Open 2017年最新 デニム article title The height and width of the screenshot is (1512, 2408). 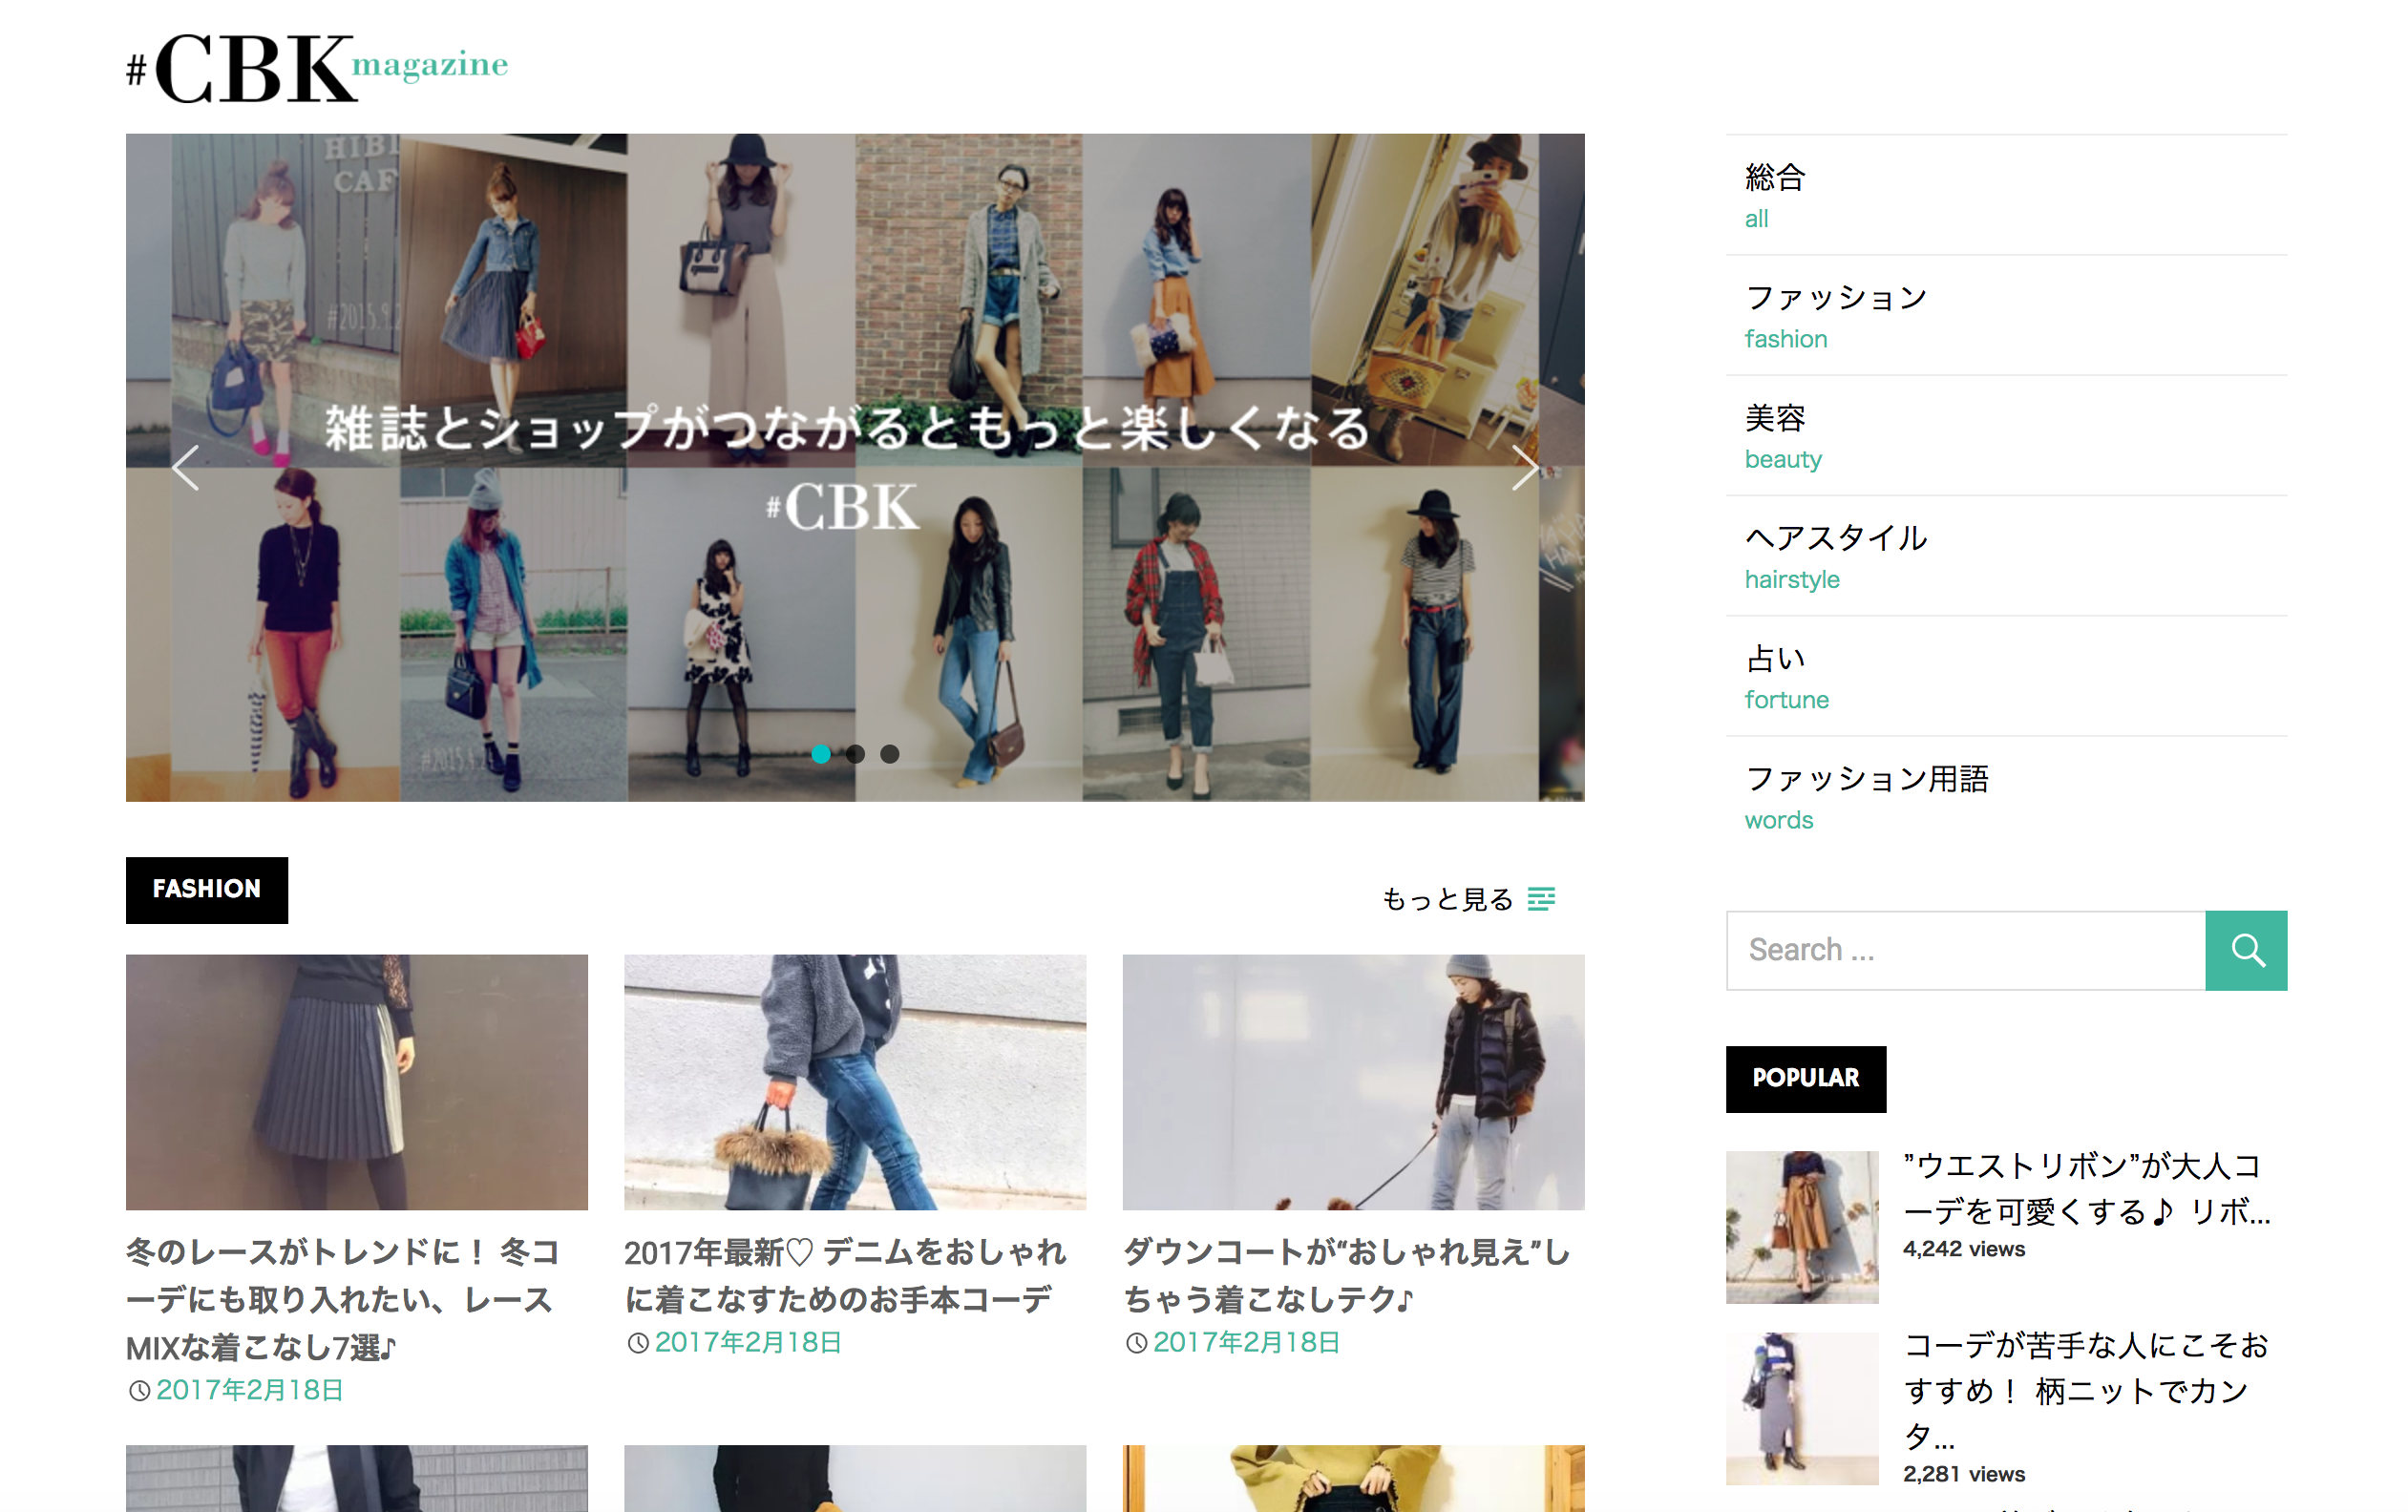(846, 1276)
